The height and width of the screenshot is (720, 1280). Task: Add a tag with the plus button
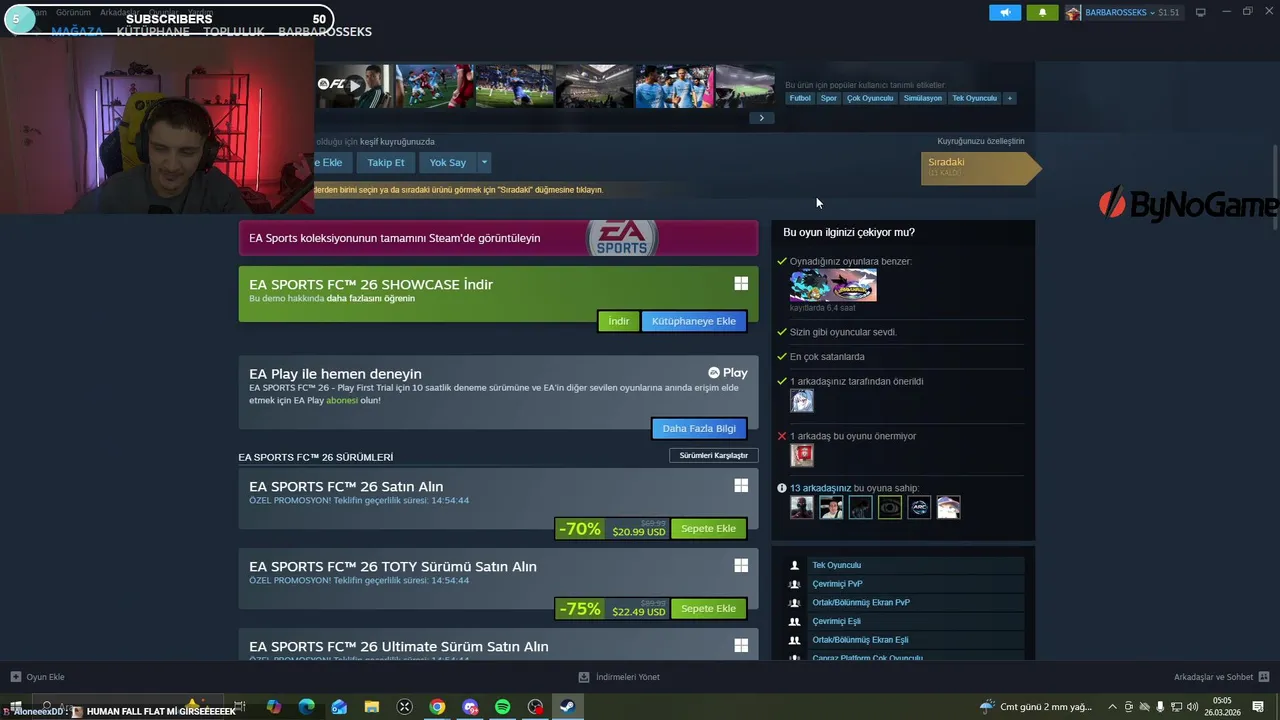pos(1010,98)
